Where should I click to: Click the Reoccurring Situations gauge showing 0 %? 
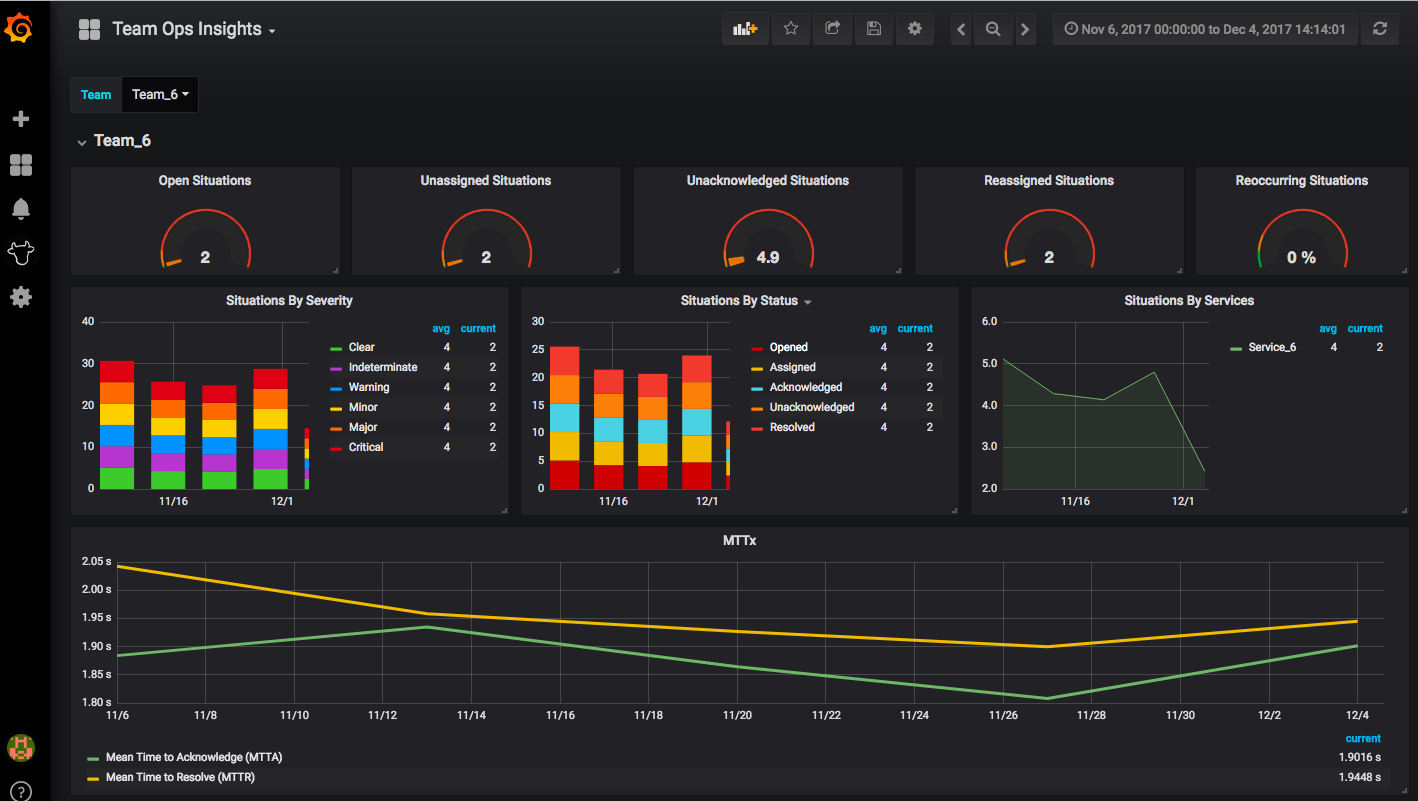(x=1302, y=240)
